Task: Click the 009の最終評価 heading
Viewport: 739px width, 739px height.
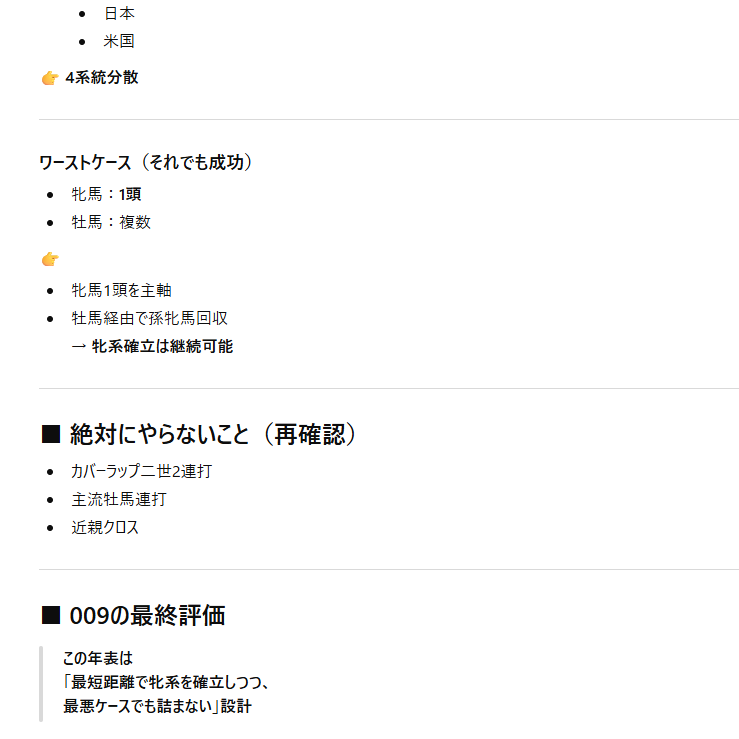Action: pos(147,616)
